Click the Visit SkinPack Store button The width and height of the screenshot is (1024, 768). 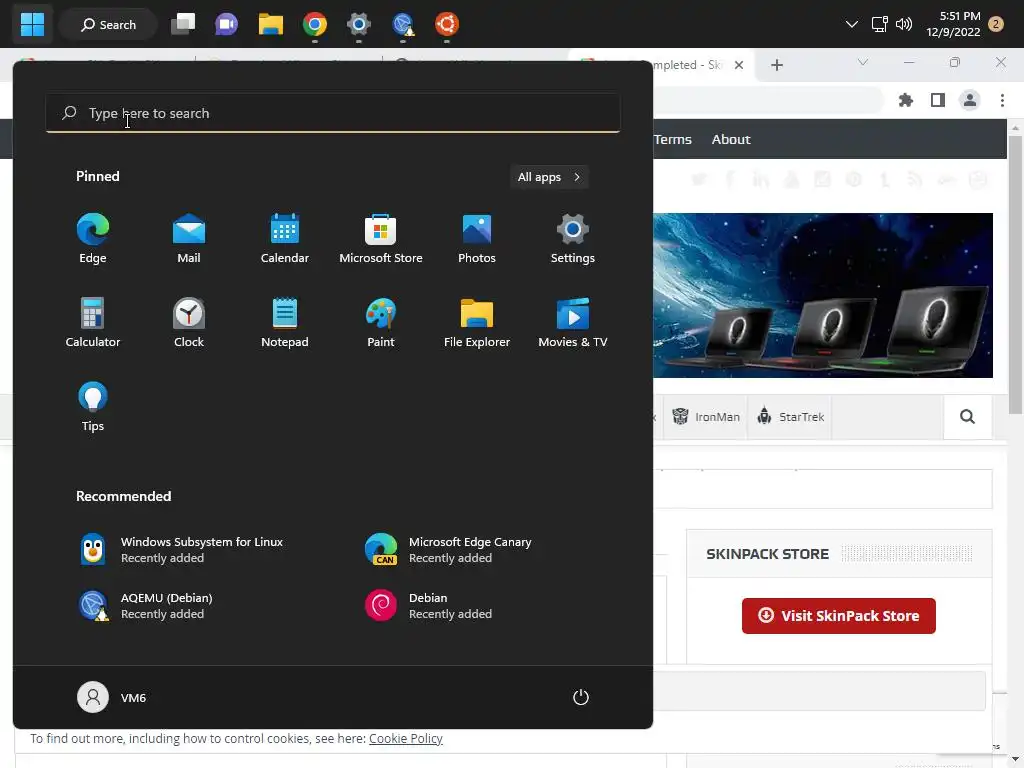(x=839, y=616)
